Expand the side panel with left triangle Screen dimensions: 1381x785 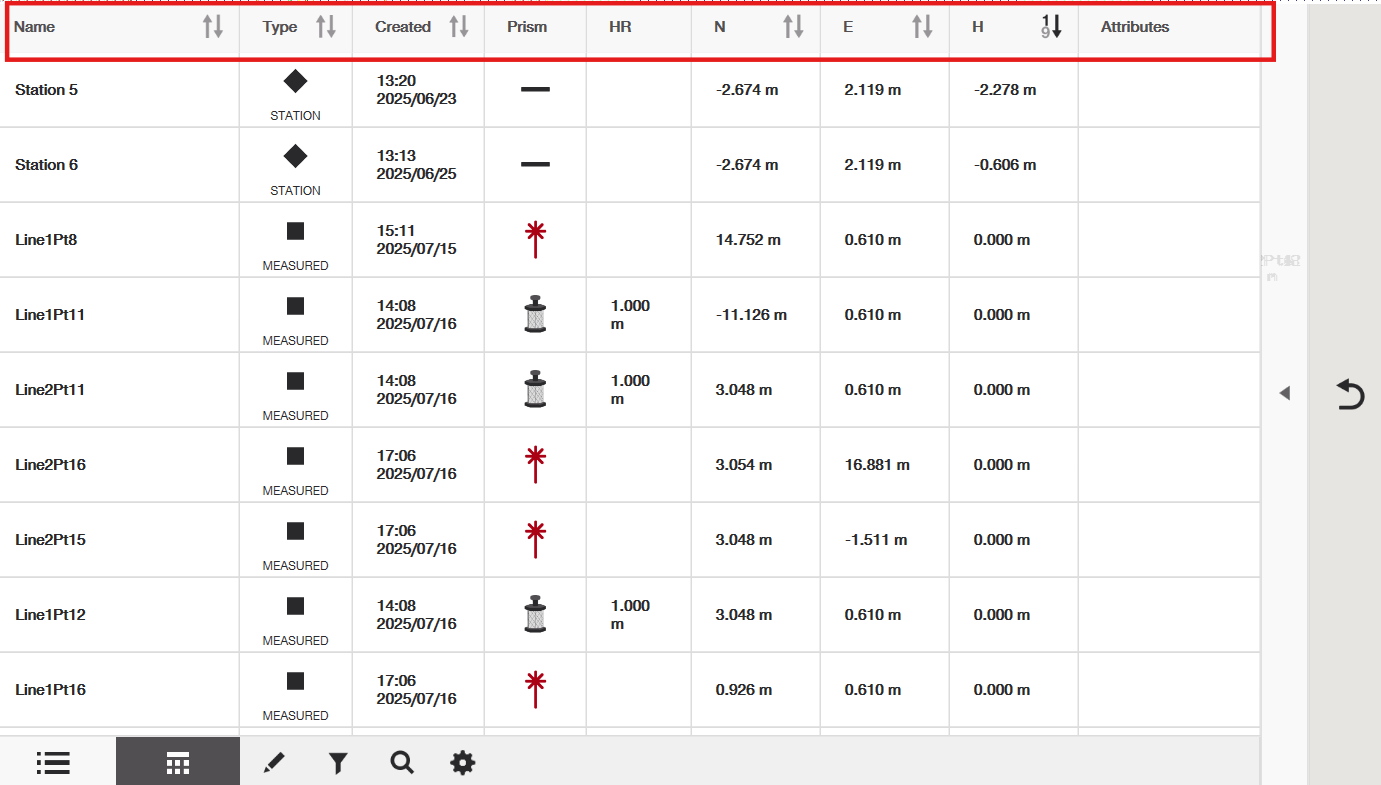tap(1285, 393)
